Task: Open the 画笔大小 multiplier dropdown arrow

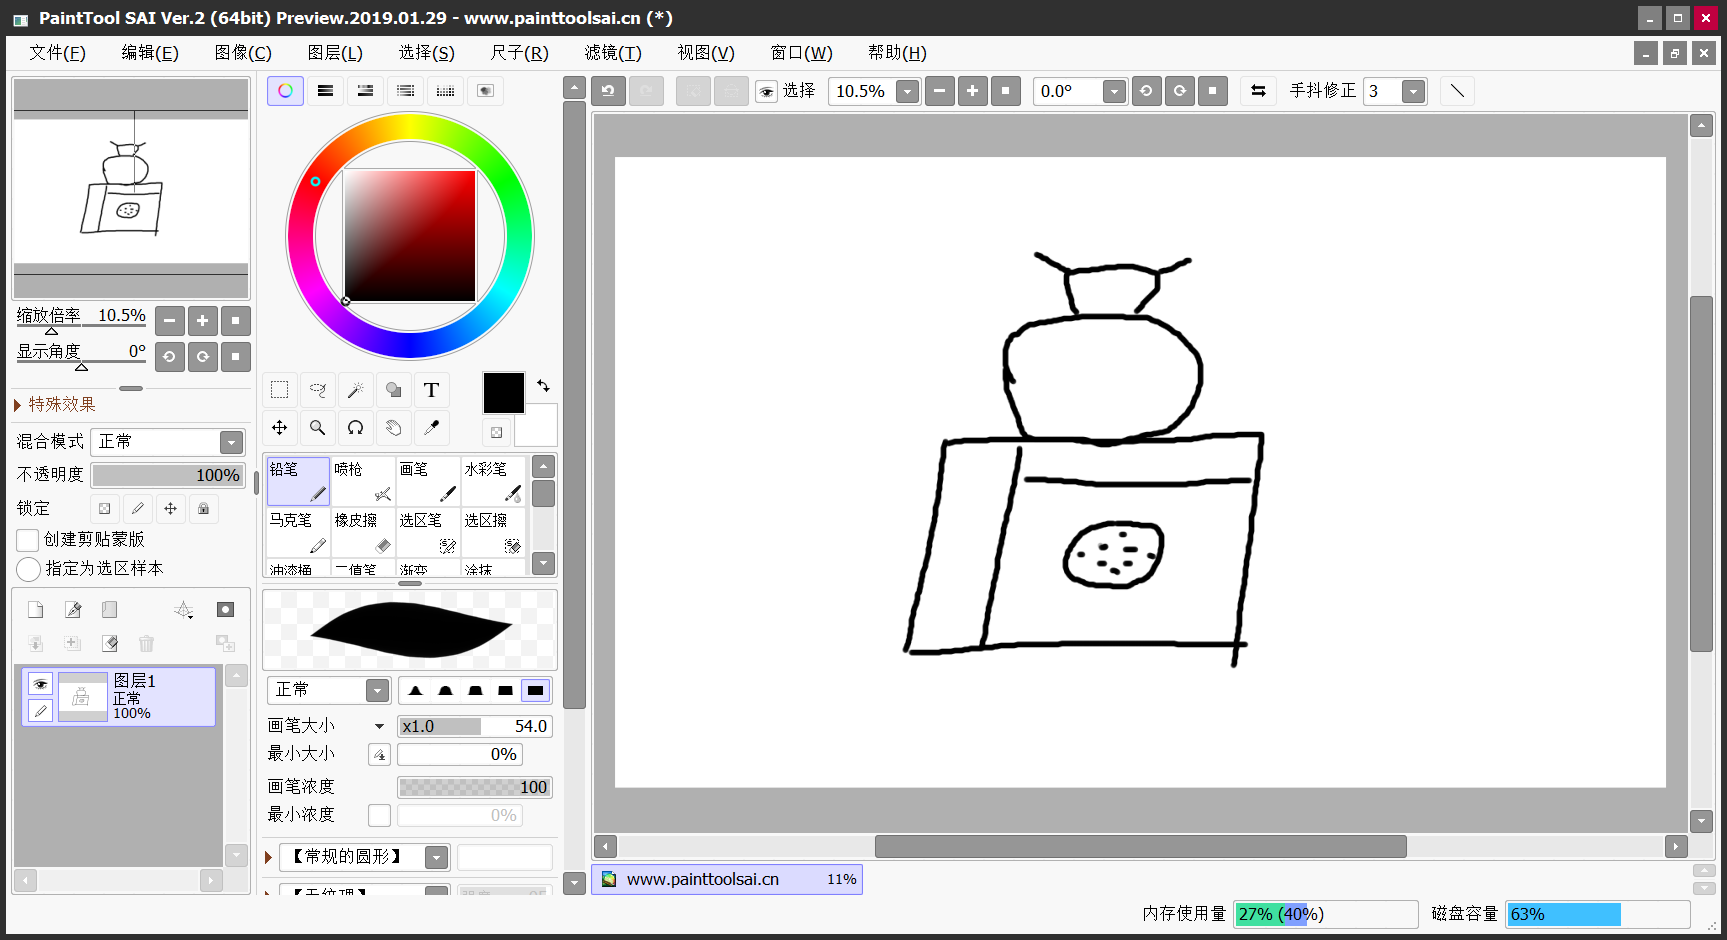Action: (x=379, y=727)
